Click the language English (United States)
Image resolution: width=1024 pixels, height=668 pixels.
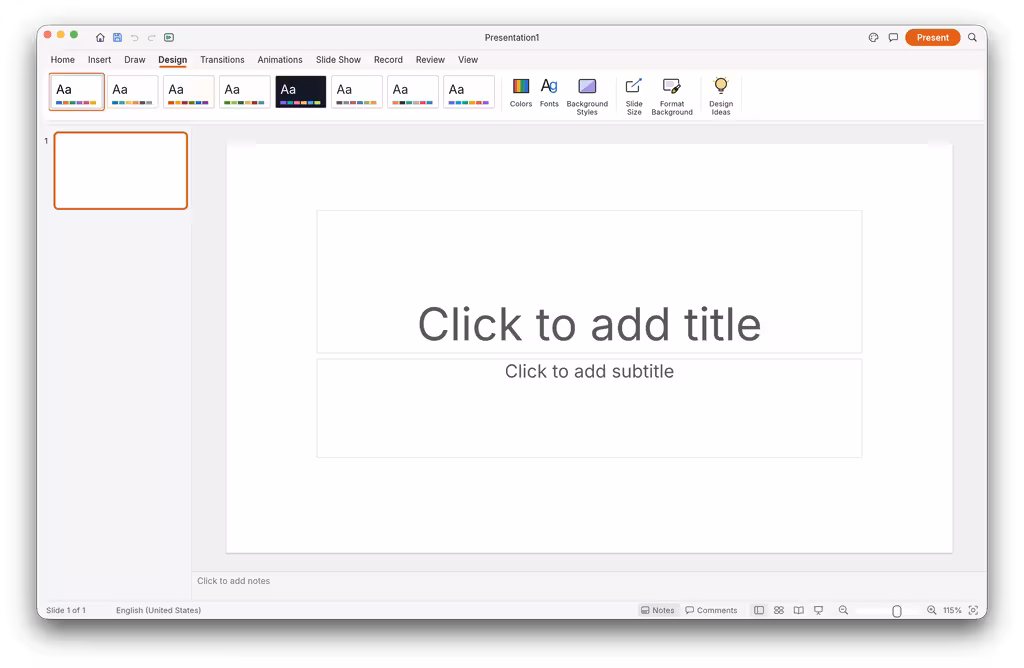158,610
